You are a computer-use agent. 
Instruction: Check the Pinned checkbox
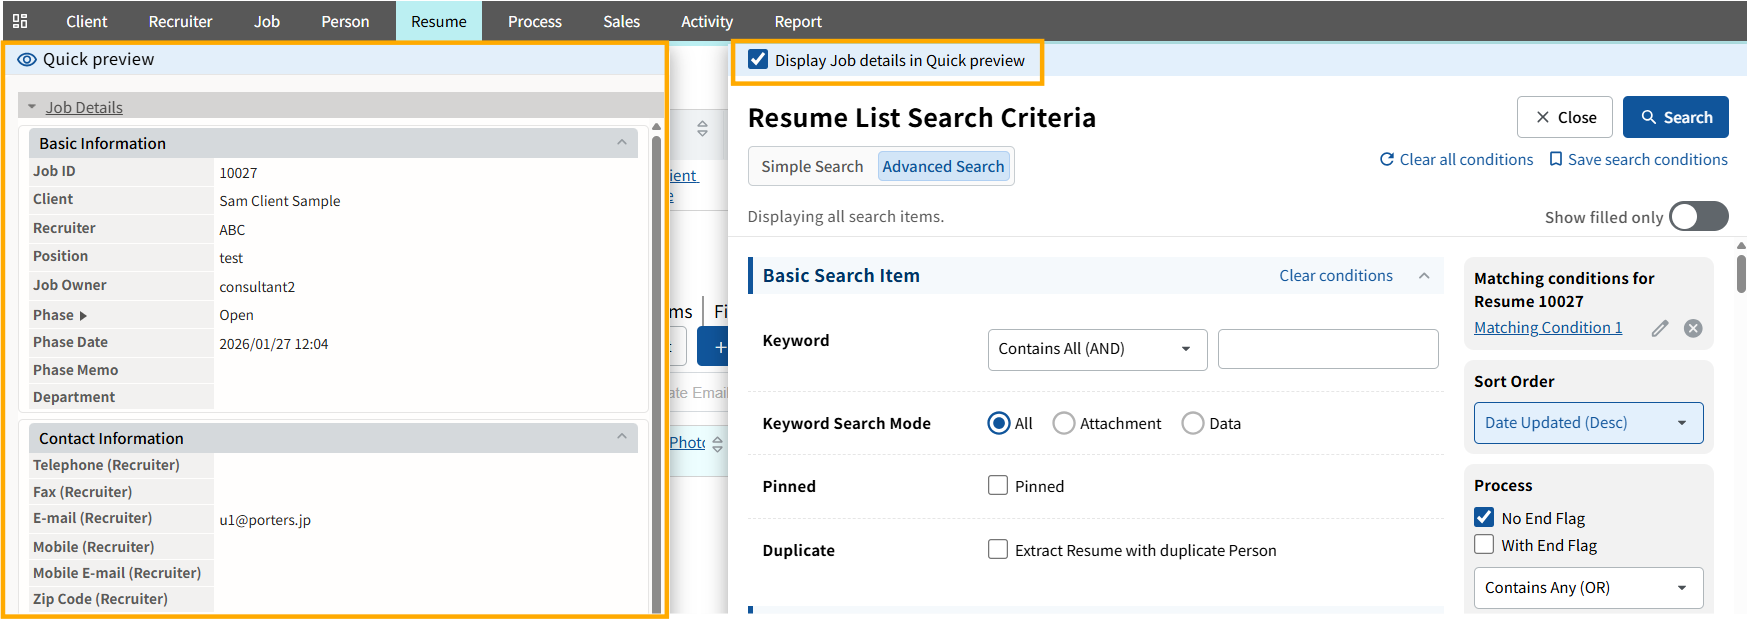998,486
